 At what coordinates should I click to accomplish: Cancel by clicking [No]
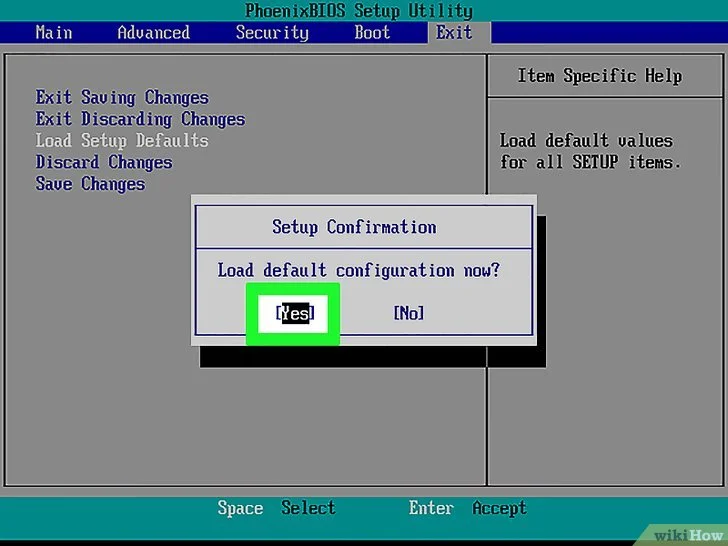pyautogui.click(x=408, y=313)
